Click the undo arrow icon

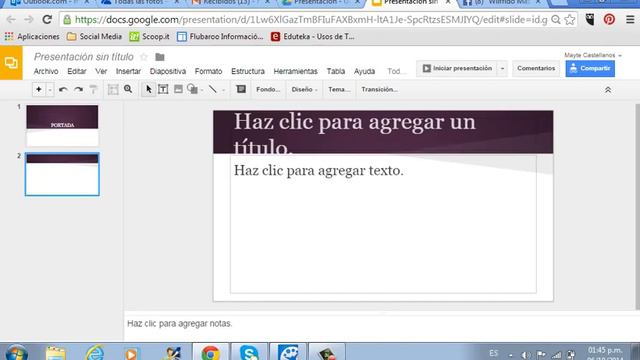pos(63,89)
